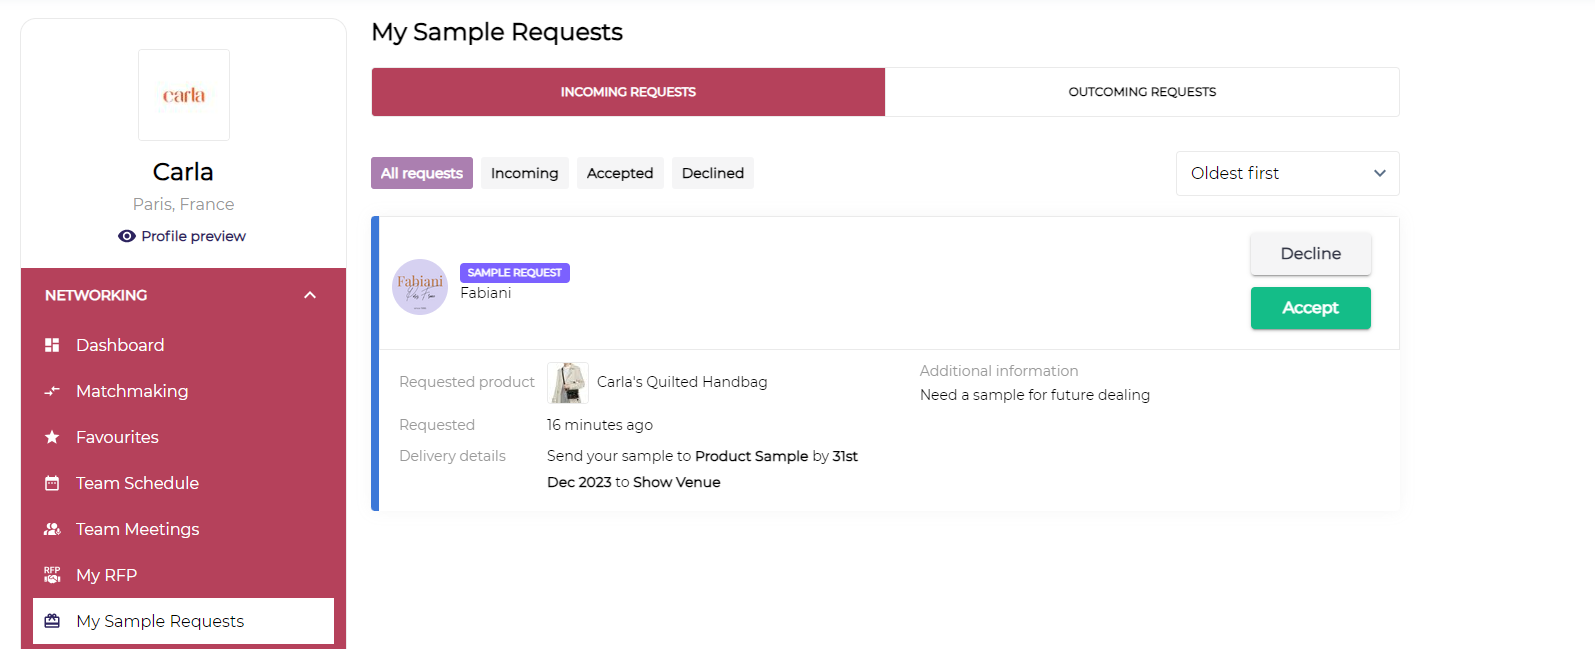The height and width of the screenshot is (649, 1595).
Task: Click the My RFP handshake icon
Action: coord(52,575)
